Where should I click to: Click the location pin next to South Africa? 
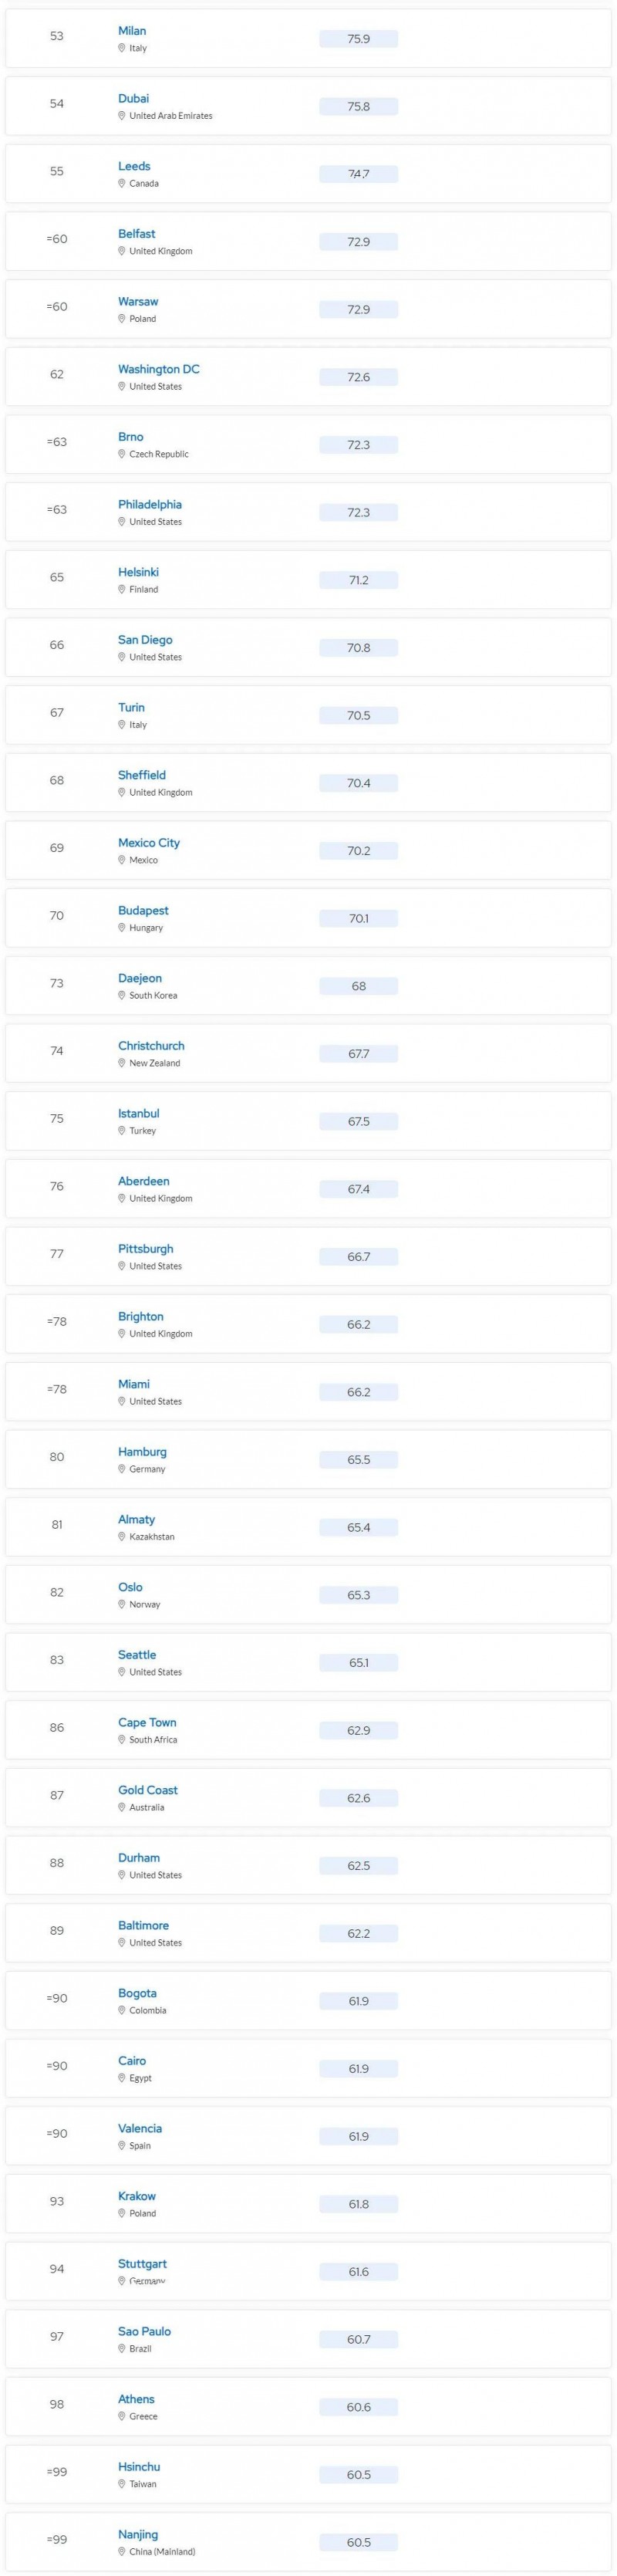pyautogui.click(x=122, y=1739)
